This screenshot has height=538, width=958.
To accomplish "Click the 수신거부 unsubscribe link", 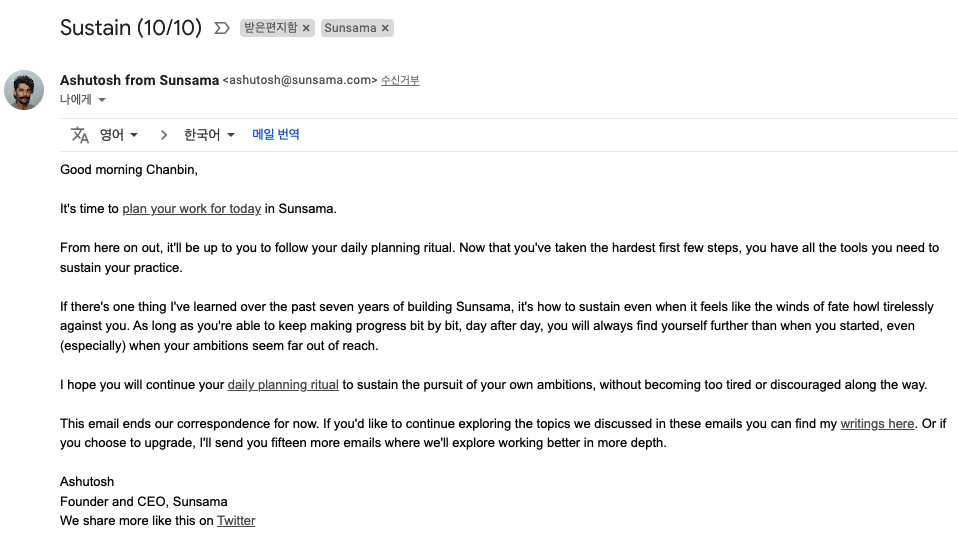I will point(400,80).
